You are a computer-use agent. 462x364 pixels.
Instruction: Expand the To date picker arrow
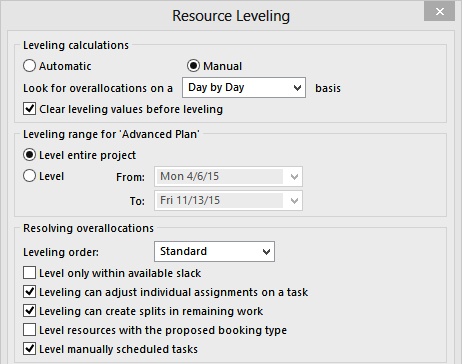[x=294, y=201]
